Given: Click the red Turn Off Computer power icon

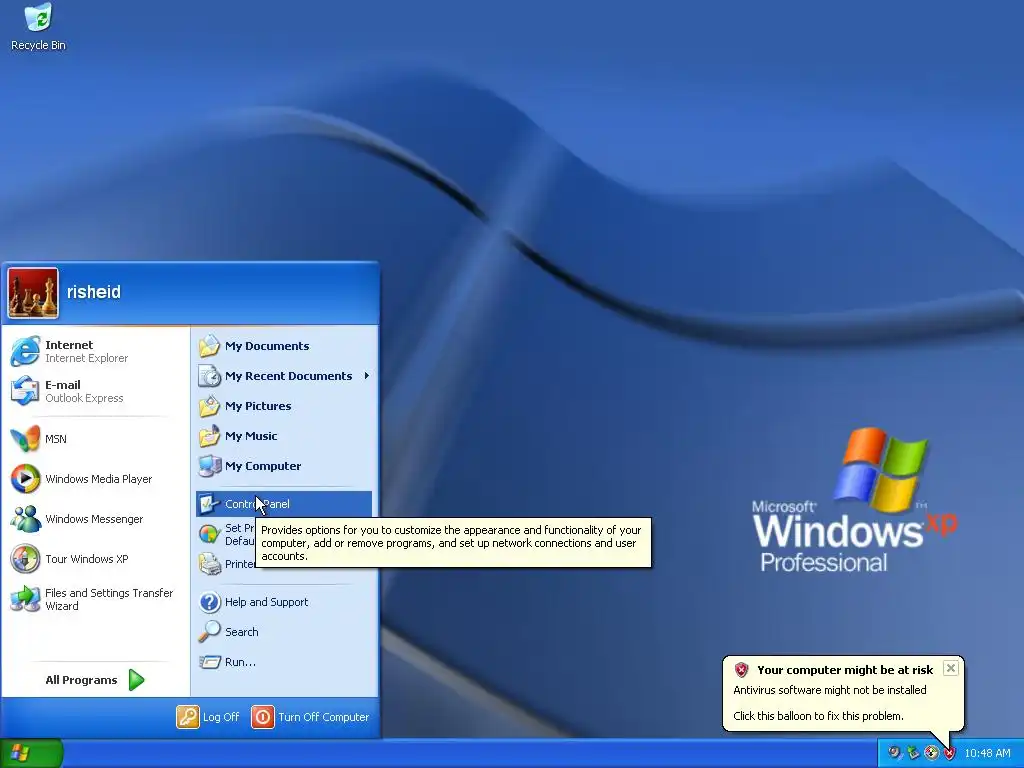Looking at the screenshot, I should [263, 717].
